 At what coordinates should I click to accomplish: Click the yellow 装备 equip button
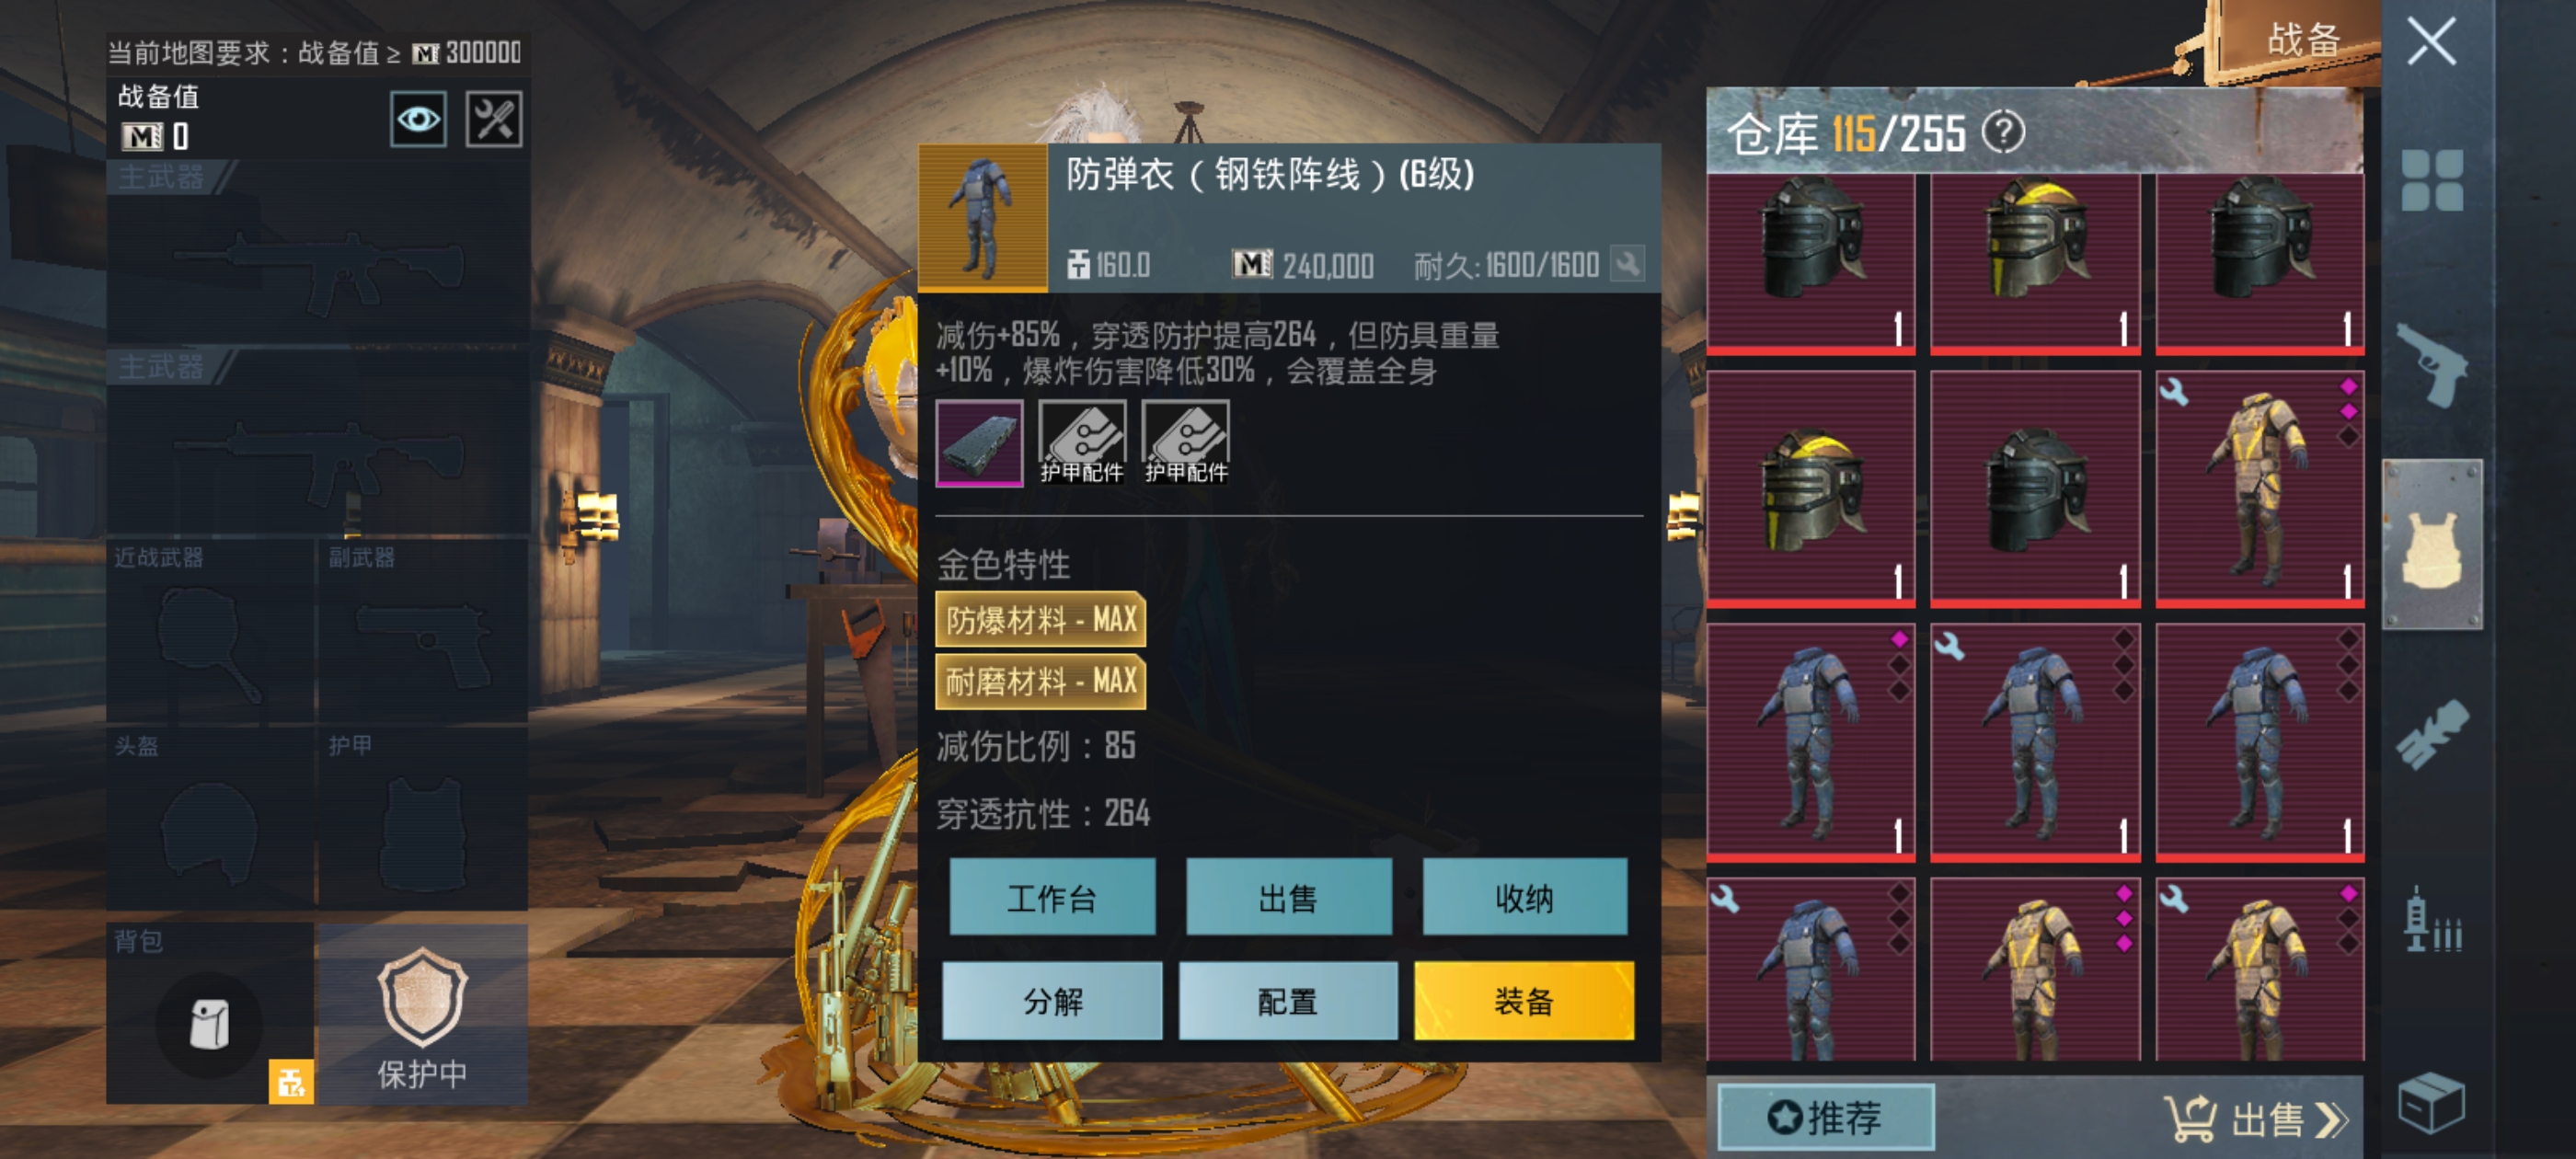point(1524,1000)
